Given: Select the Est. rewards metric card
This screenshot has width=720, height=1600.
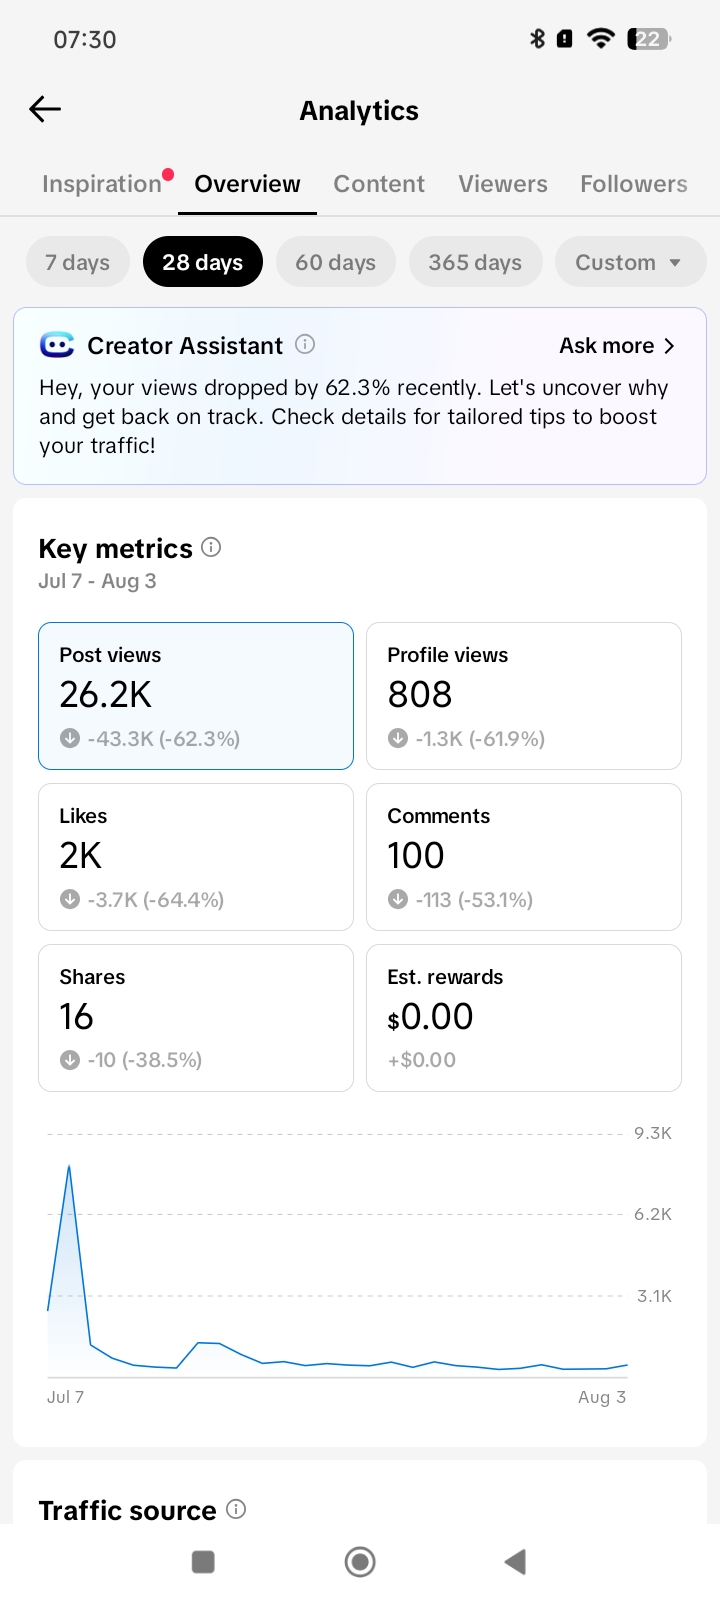Looking at the screenshot, I should [x=524, y=1018].
